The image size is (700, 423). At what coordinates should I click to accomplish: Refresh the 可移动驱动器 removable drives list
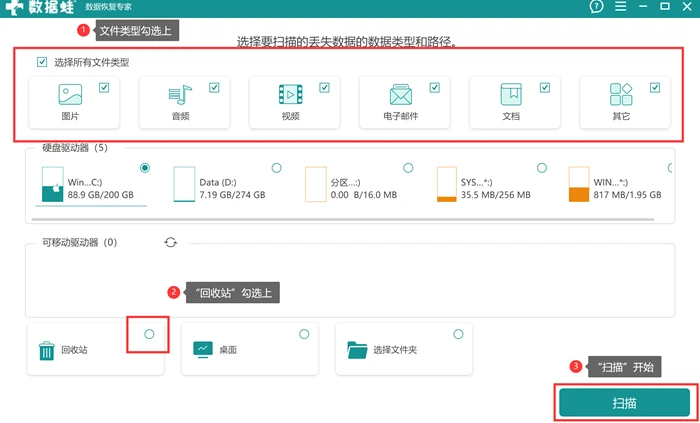pos(171,243)
